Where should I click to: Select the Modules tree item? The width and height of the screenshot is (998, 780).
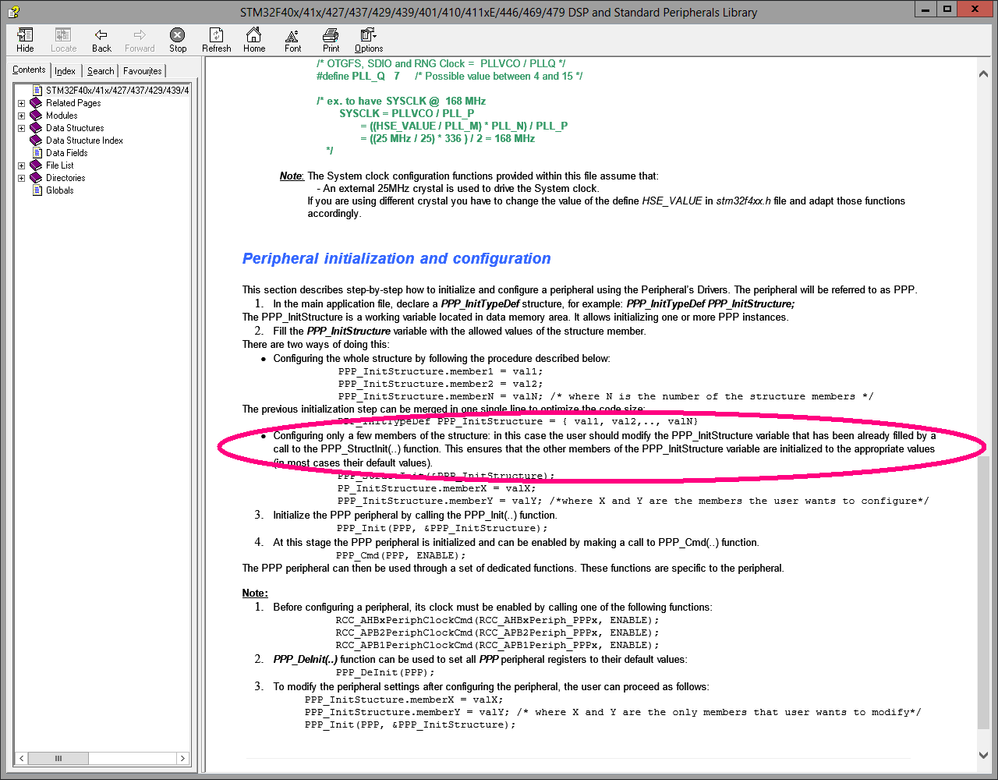62,115
